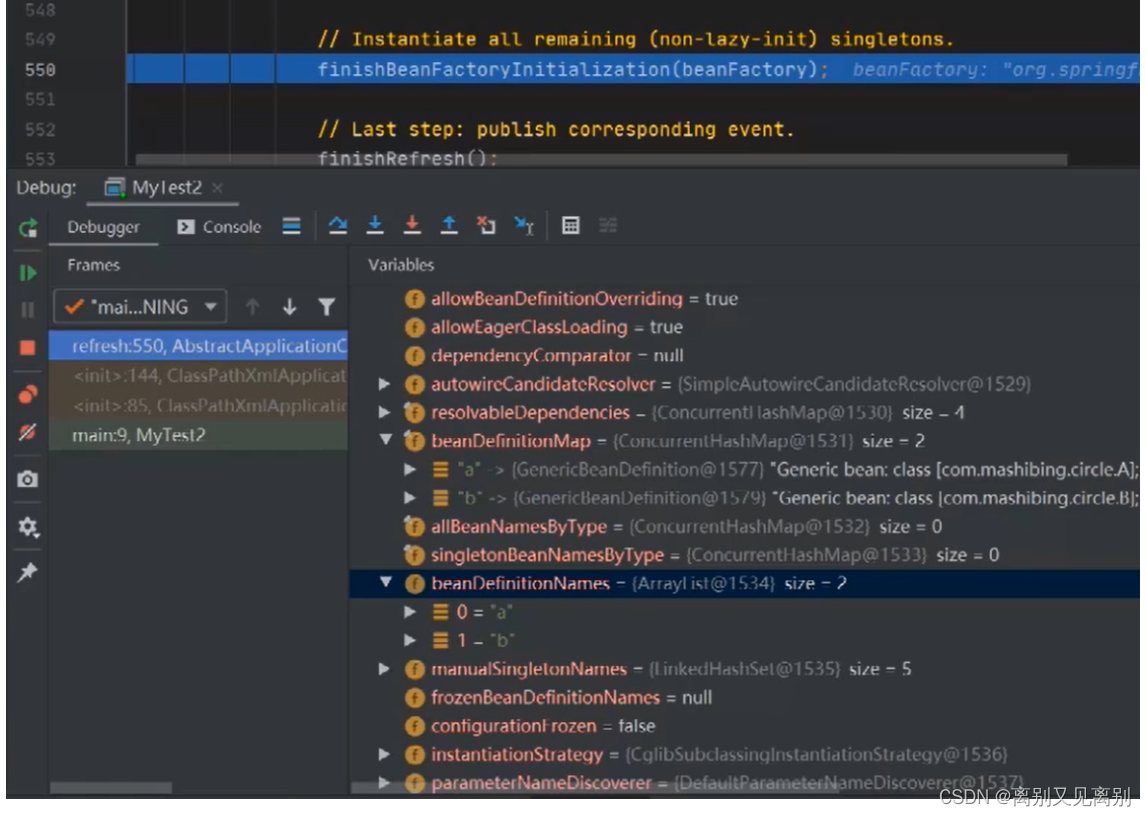Close the MyTest2 debug tab
Viewport: 1146px width, 816px height.
(x=217, y=188)
